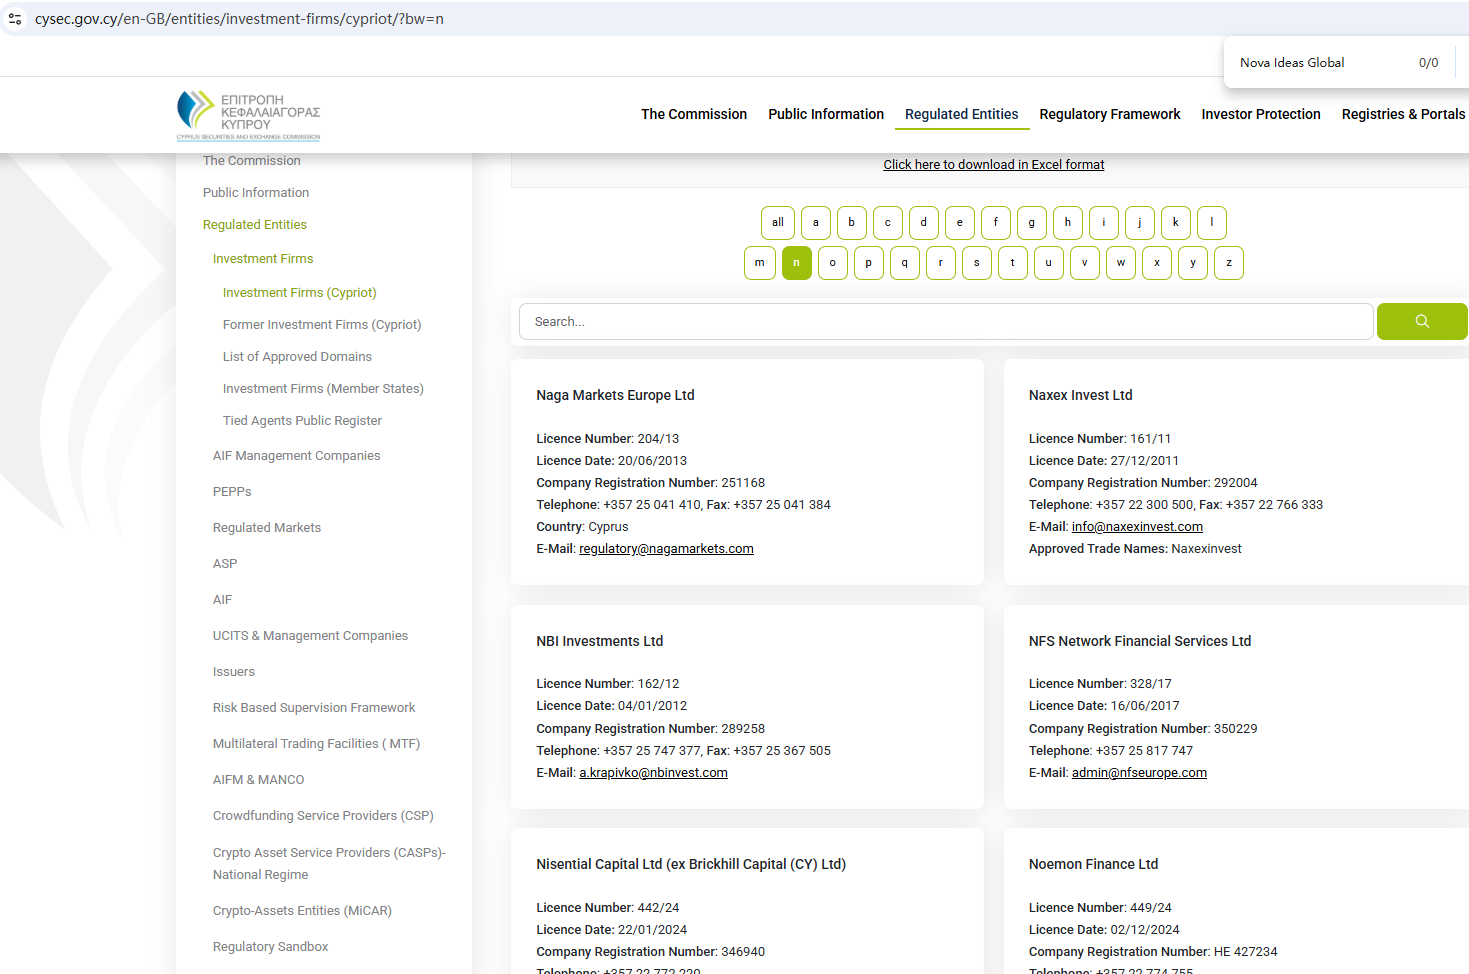Open Former Investment Firms (Cypriot) sidebar item
The image size is (1469, 974).
(x=322, y=325)
